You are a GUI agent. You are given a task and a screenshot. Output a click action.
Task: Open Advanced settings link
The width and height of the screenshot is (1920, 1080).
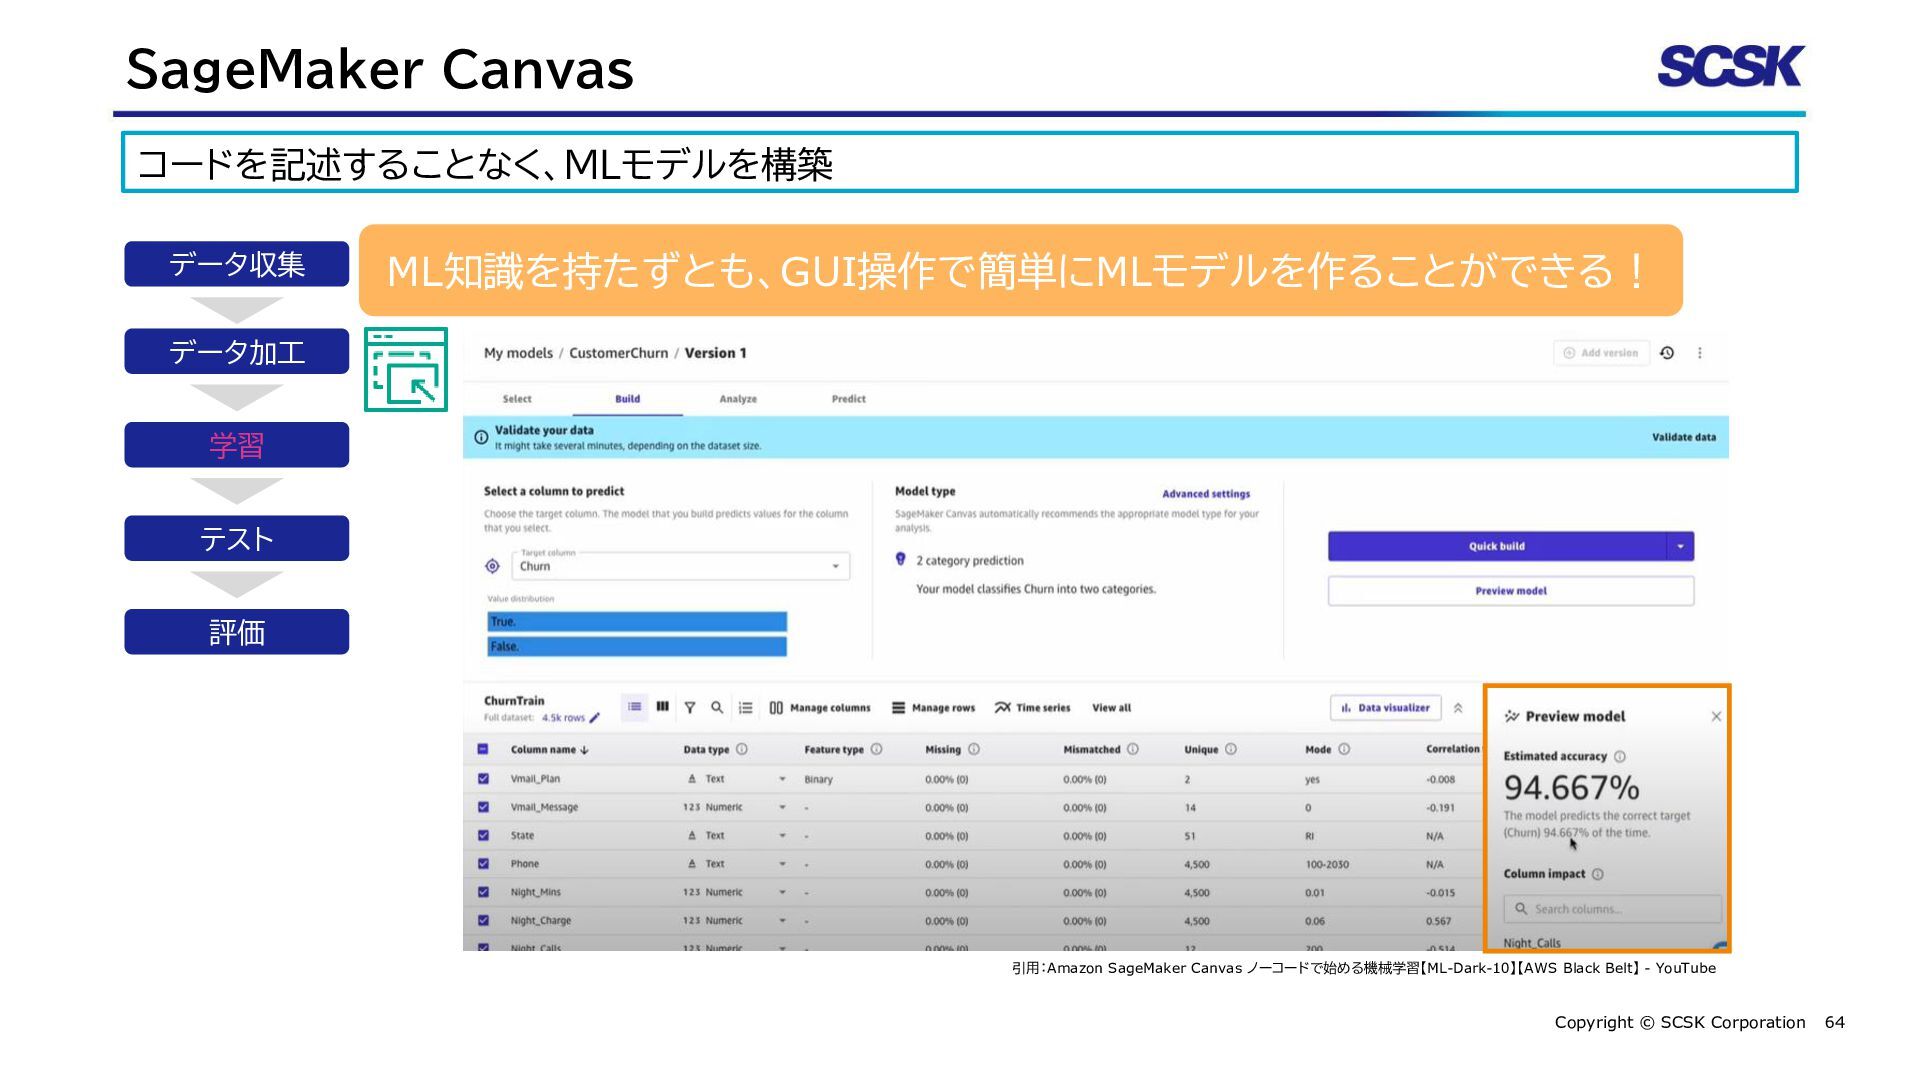point(1206,494)
